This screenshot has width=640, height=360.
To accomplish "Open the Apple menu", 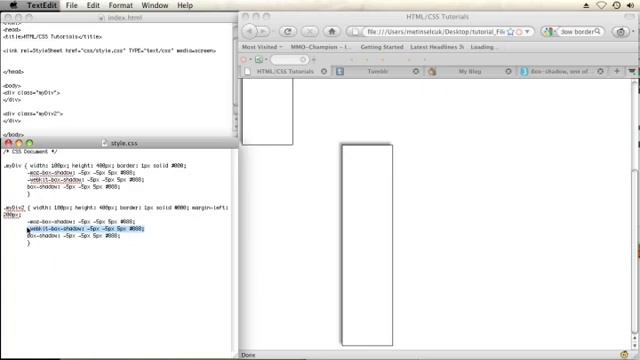I will [x=13, y=5].
